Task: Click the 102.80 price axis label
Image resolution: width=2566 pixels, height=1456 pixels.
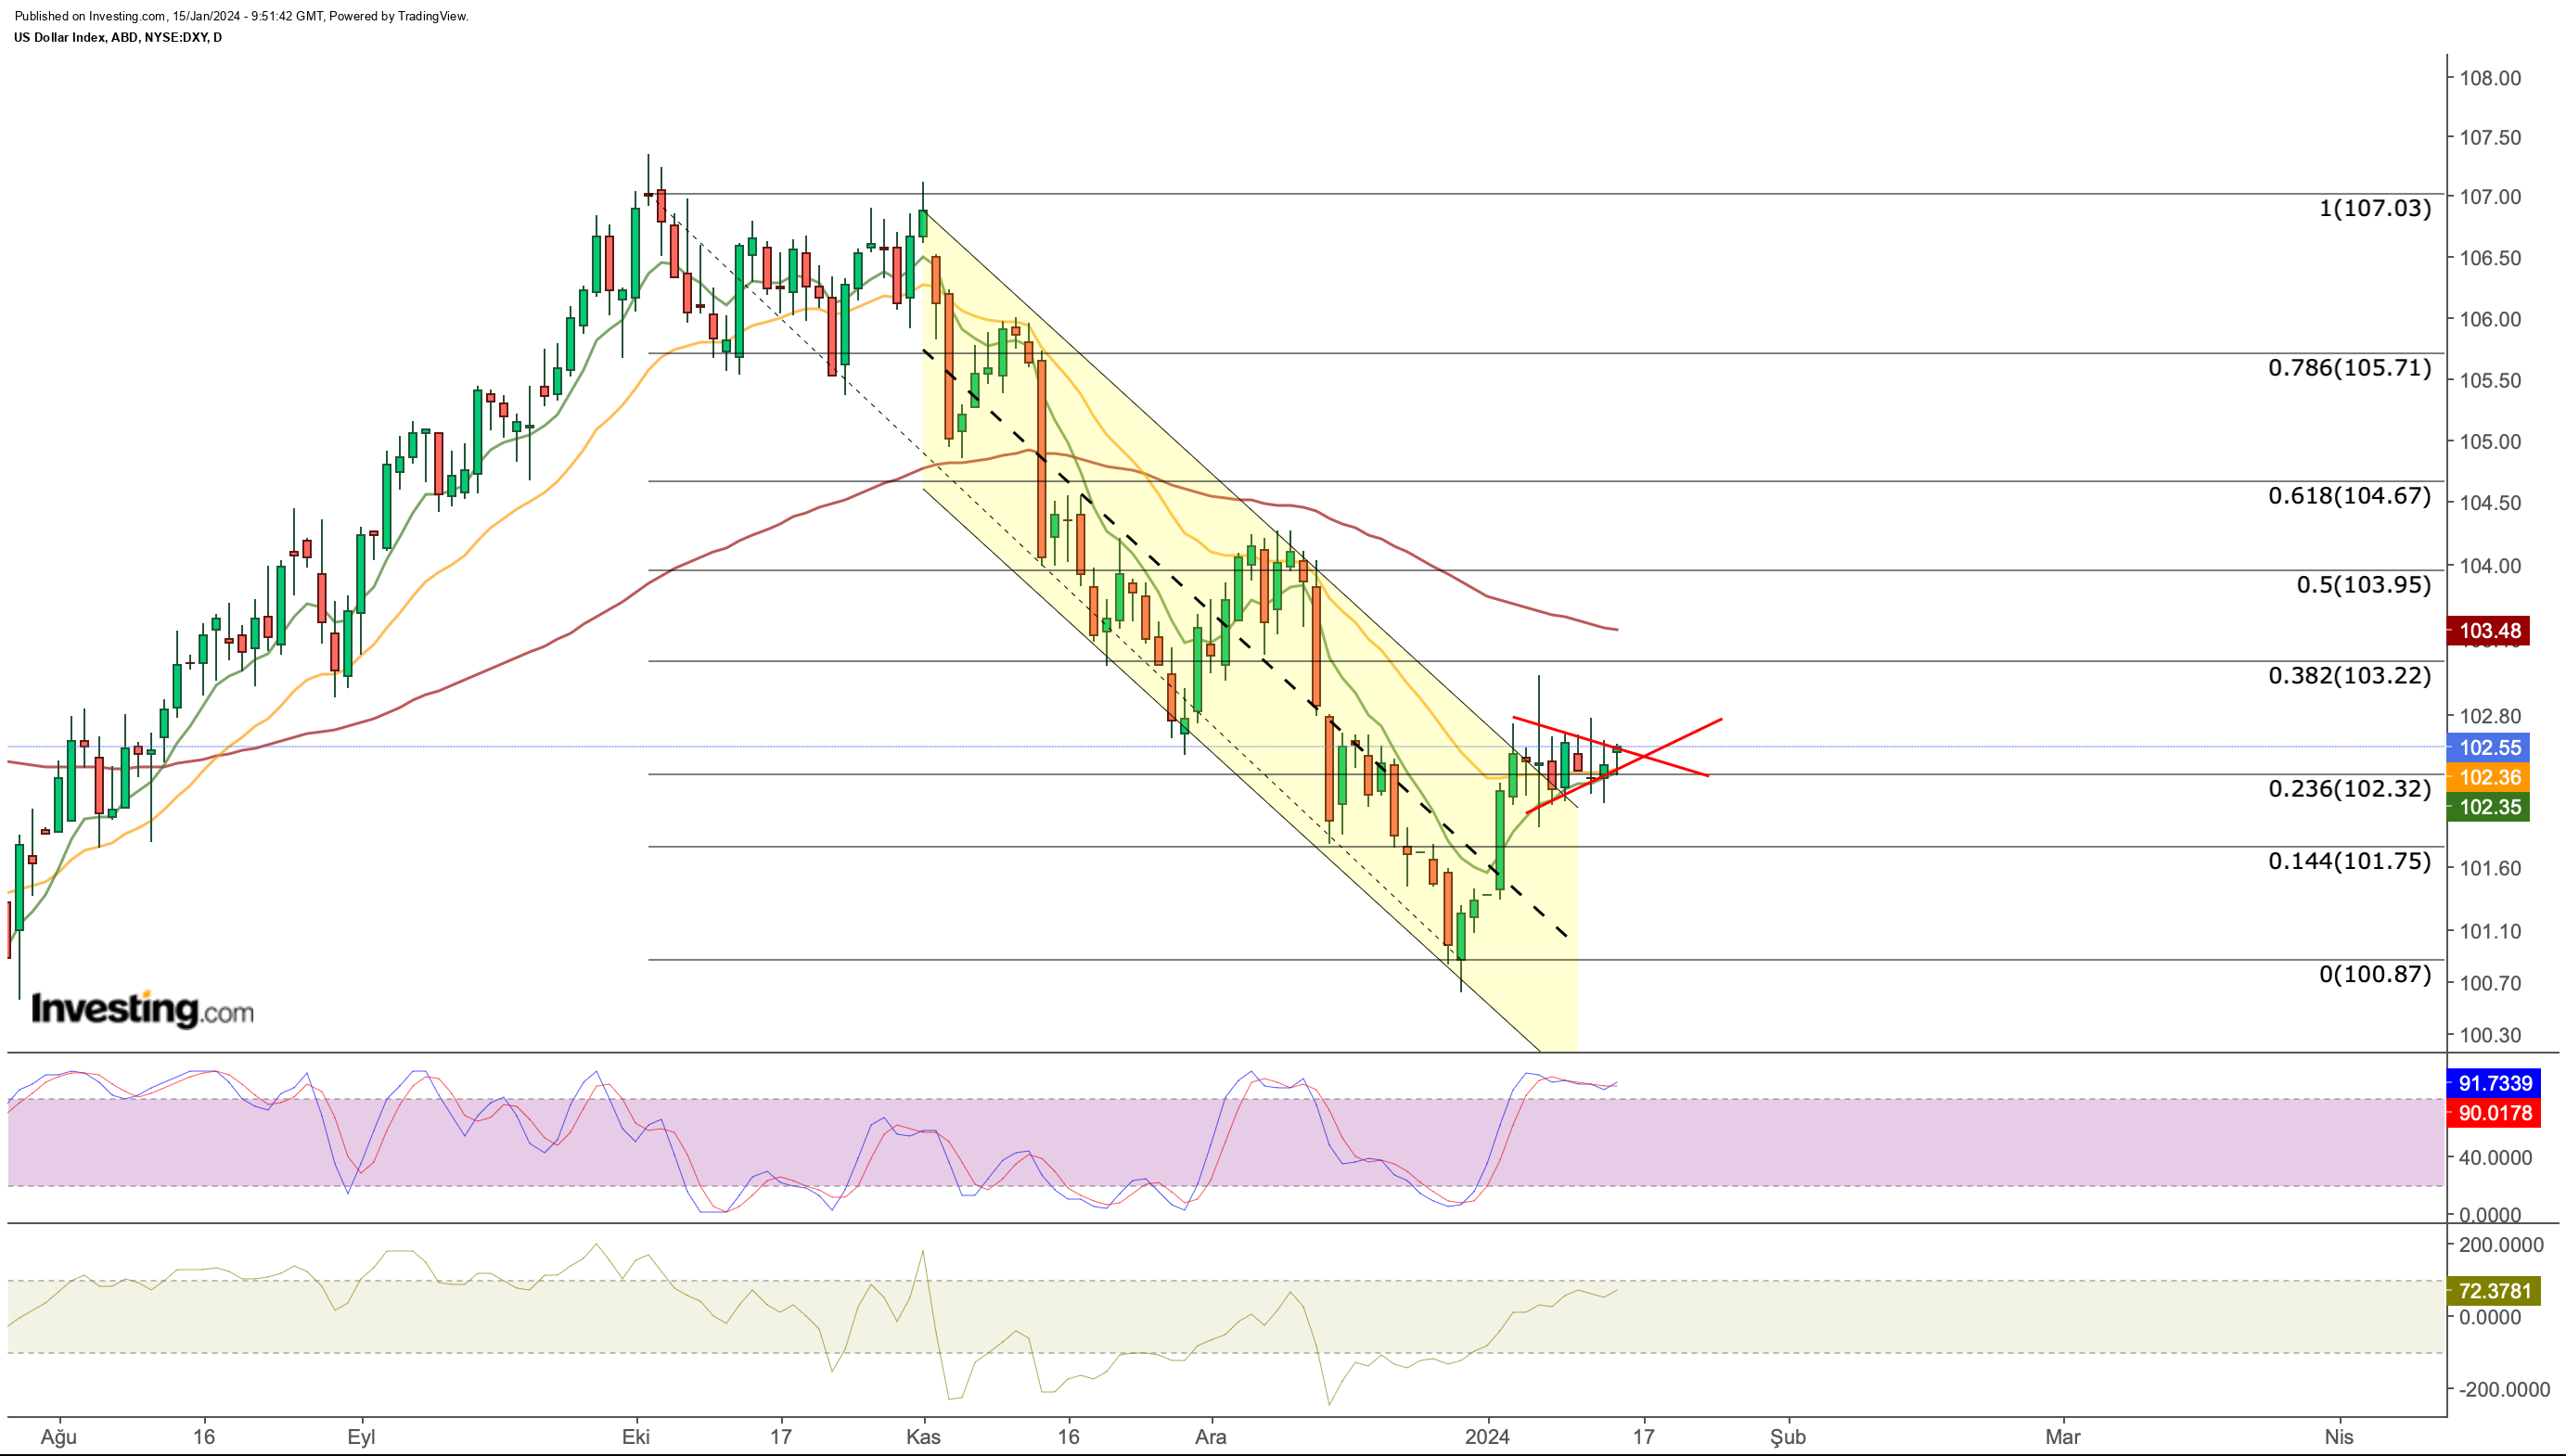Action: click(2490, 716)
